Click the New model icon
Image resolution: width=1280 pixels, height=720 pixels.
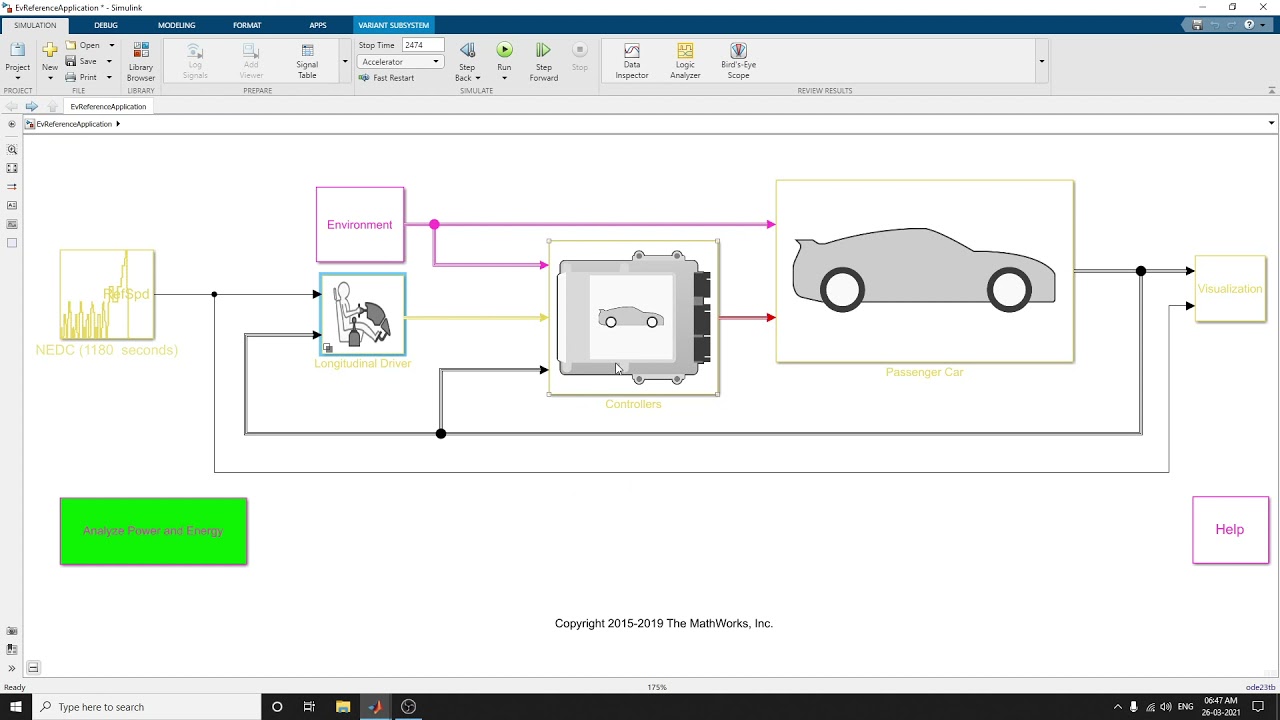(x=50, y=50)
